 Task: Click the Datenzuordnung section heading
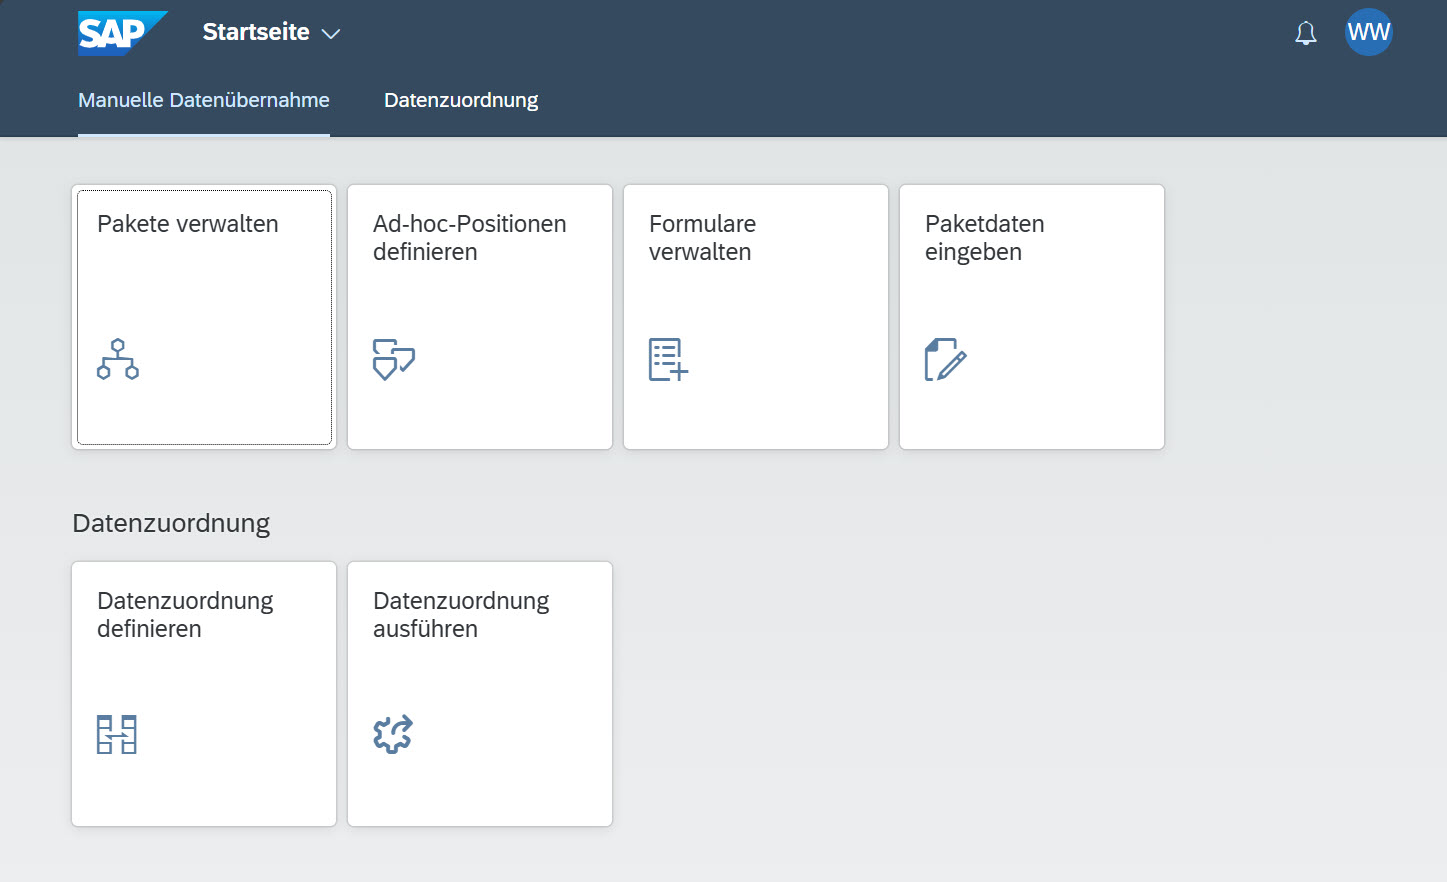pyautogui.click(x=170, y=522)
